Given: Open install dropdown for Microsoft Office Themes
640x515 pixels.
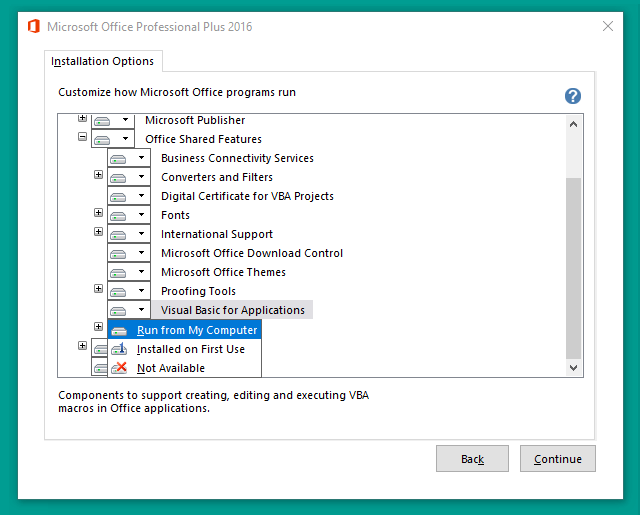Looking at the screenshot, I should [129, 272].
